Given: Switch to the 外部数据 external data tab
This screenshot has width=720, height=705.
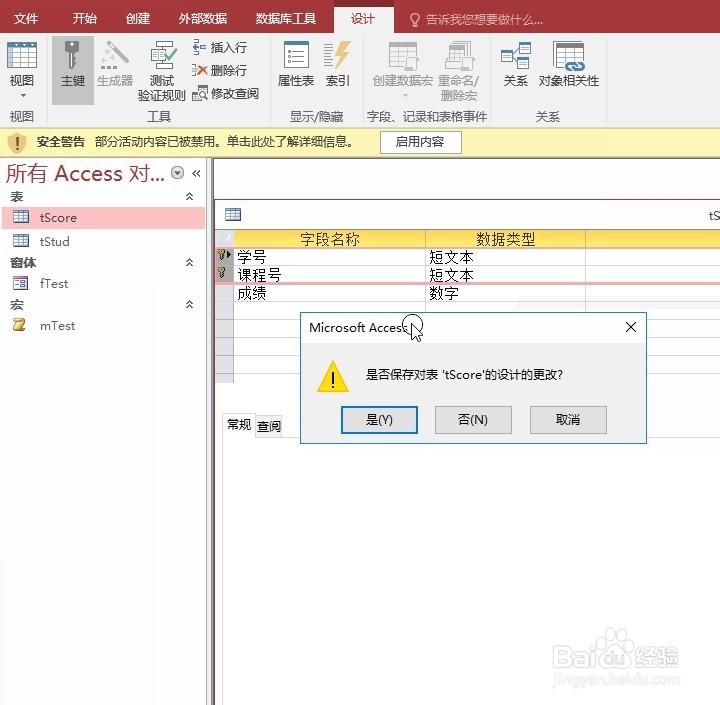Looking at the screenshot, I should [x=202, y=19].
